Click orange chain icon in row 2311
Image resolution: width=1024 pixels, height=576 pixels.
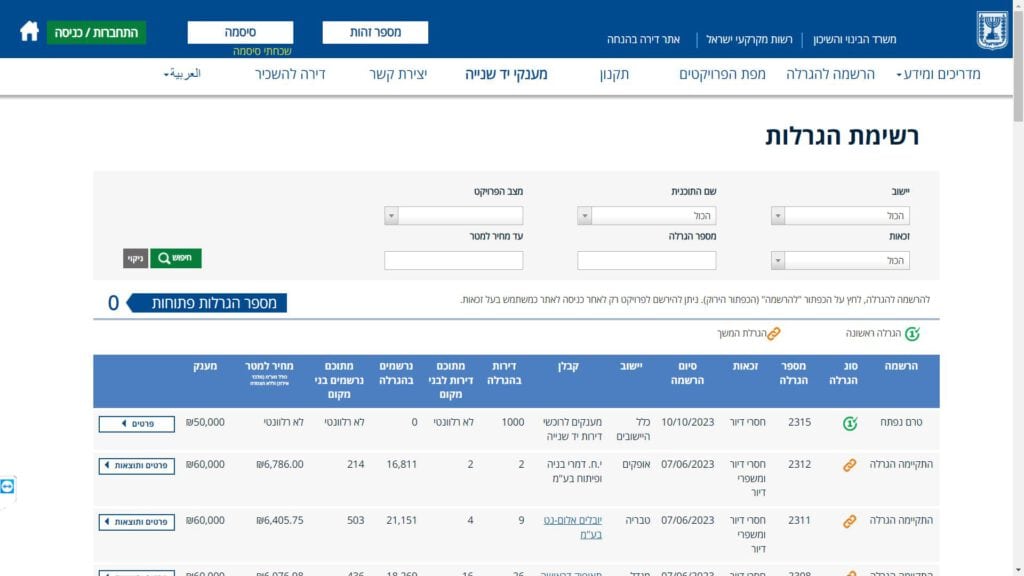pos(849,521)
